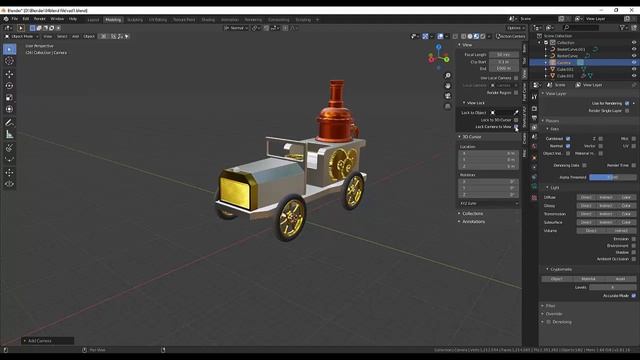Adjust the Alpha Threshold slider
640x360 pixels.
[x=613, y=178]
